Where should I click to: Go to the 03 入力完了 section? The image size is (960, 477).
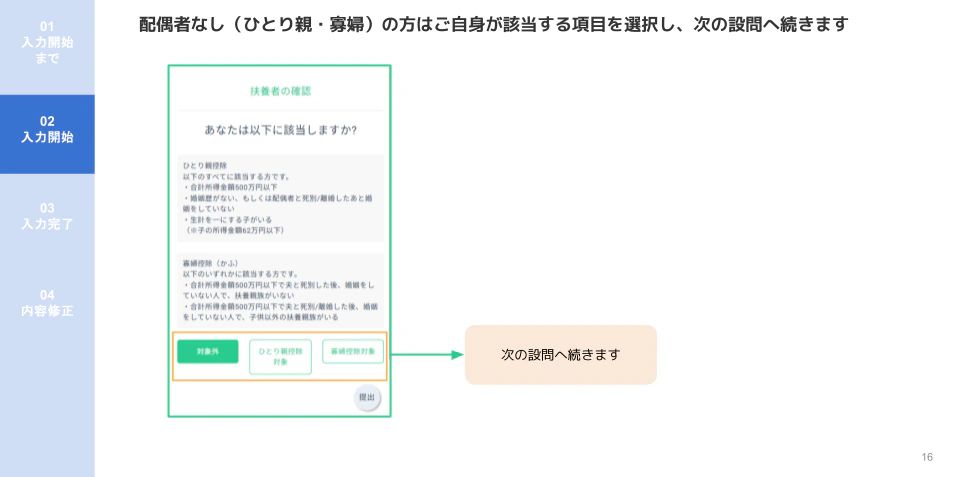47,216
